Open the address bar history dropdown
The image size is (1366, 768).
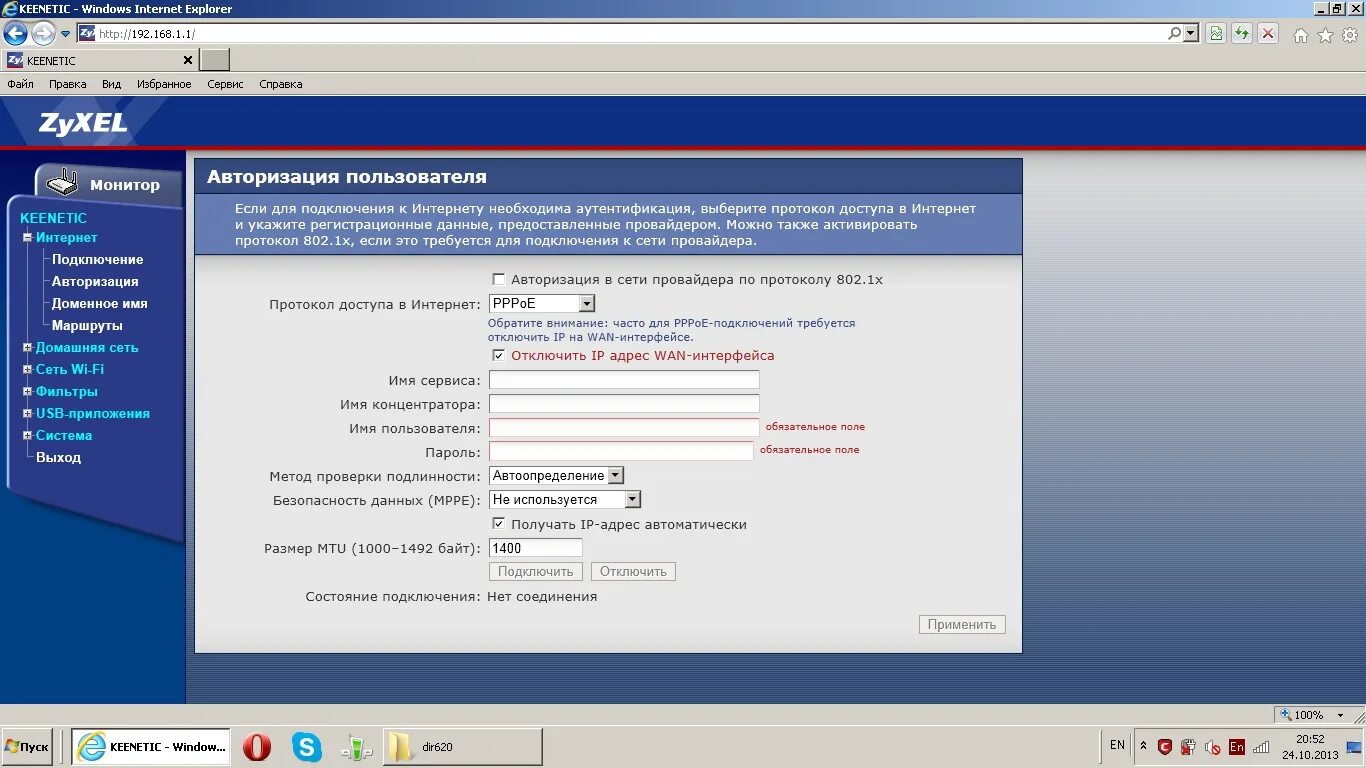pos(1190,33)
